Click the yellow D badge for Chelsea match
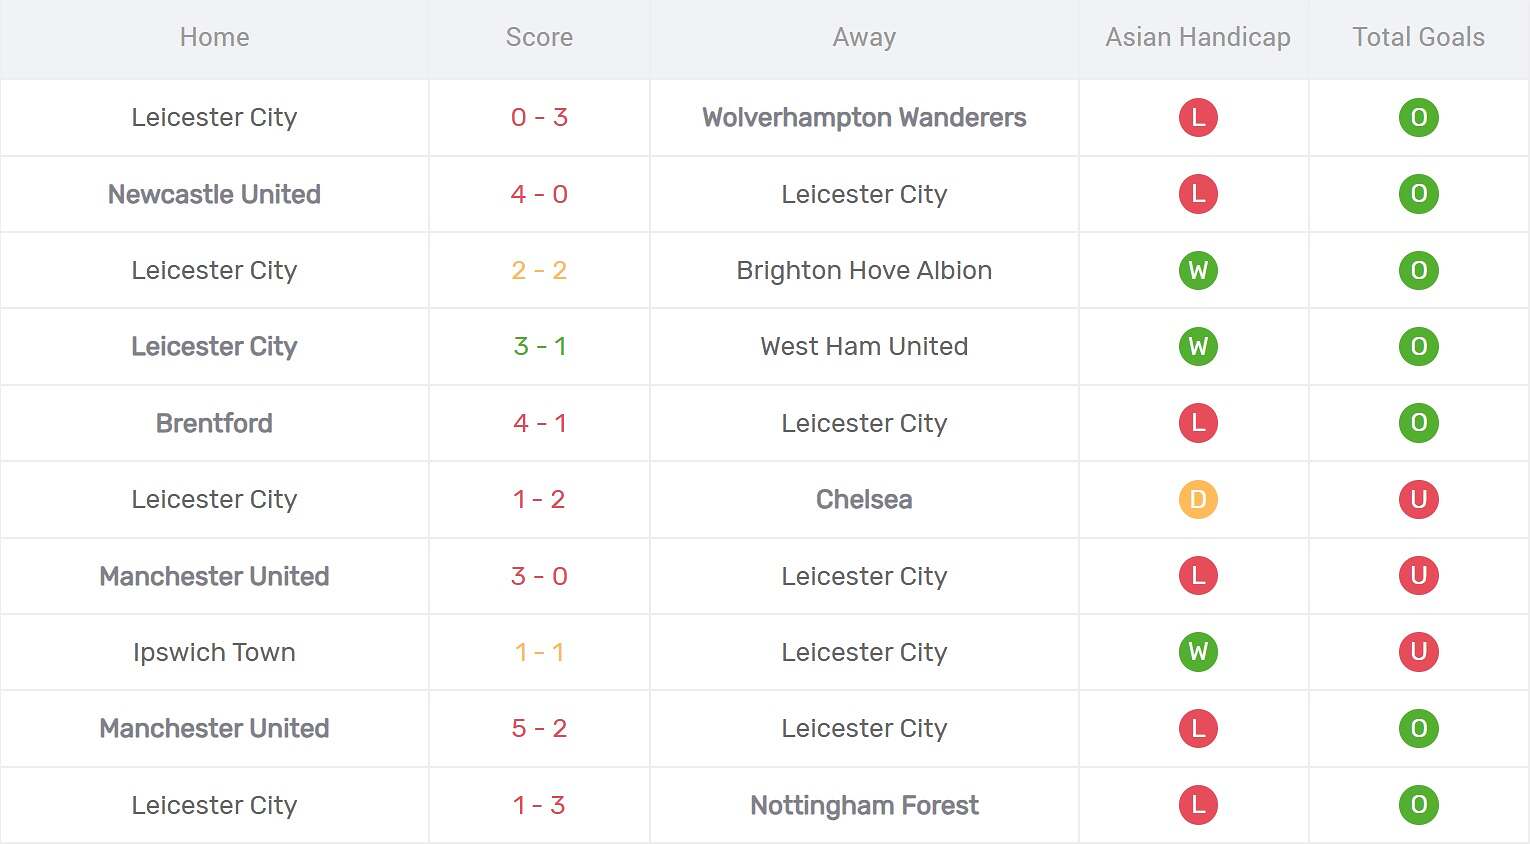The height and width of the screenshot is (844, 1530). (1198, 499)
